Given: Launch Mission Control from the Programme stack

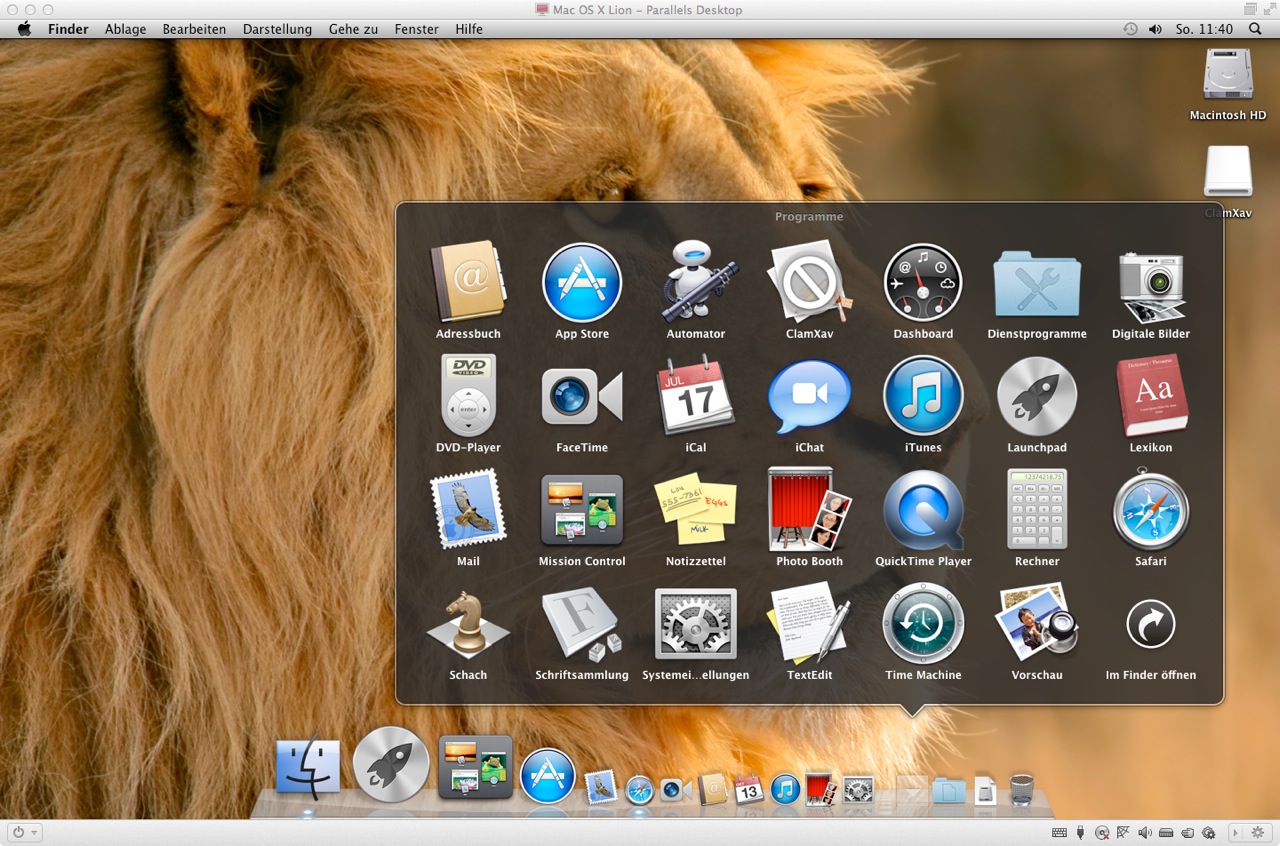Looking at the screenshot, I should (582, 510).
